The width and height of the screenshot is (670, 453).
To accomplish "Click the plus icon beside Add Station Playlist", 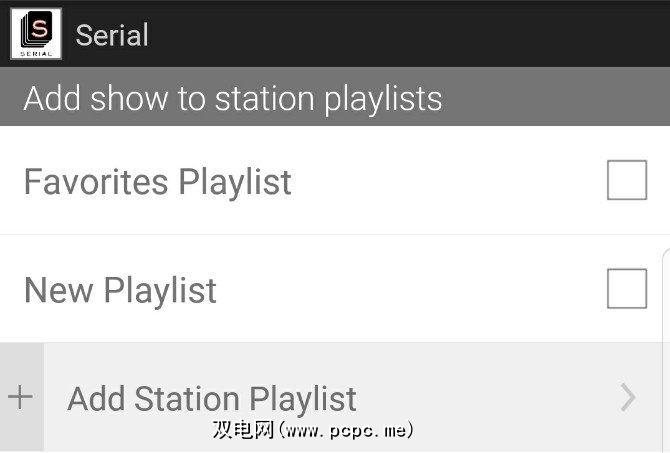I will click(x=20, y=398).
